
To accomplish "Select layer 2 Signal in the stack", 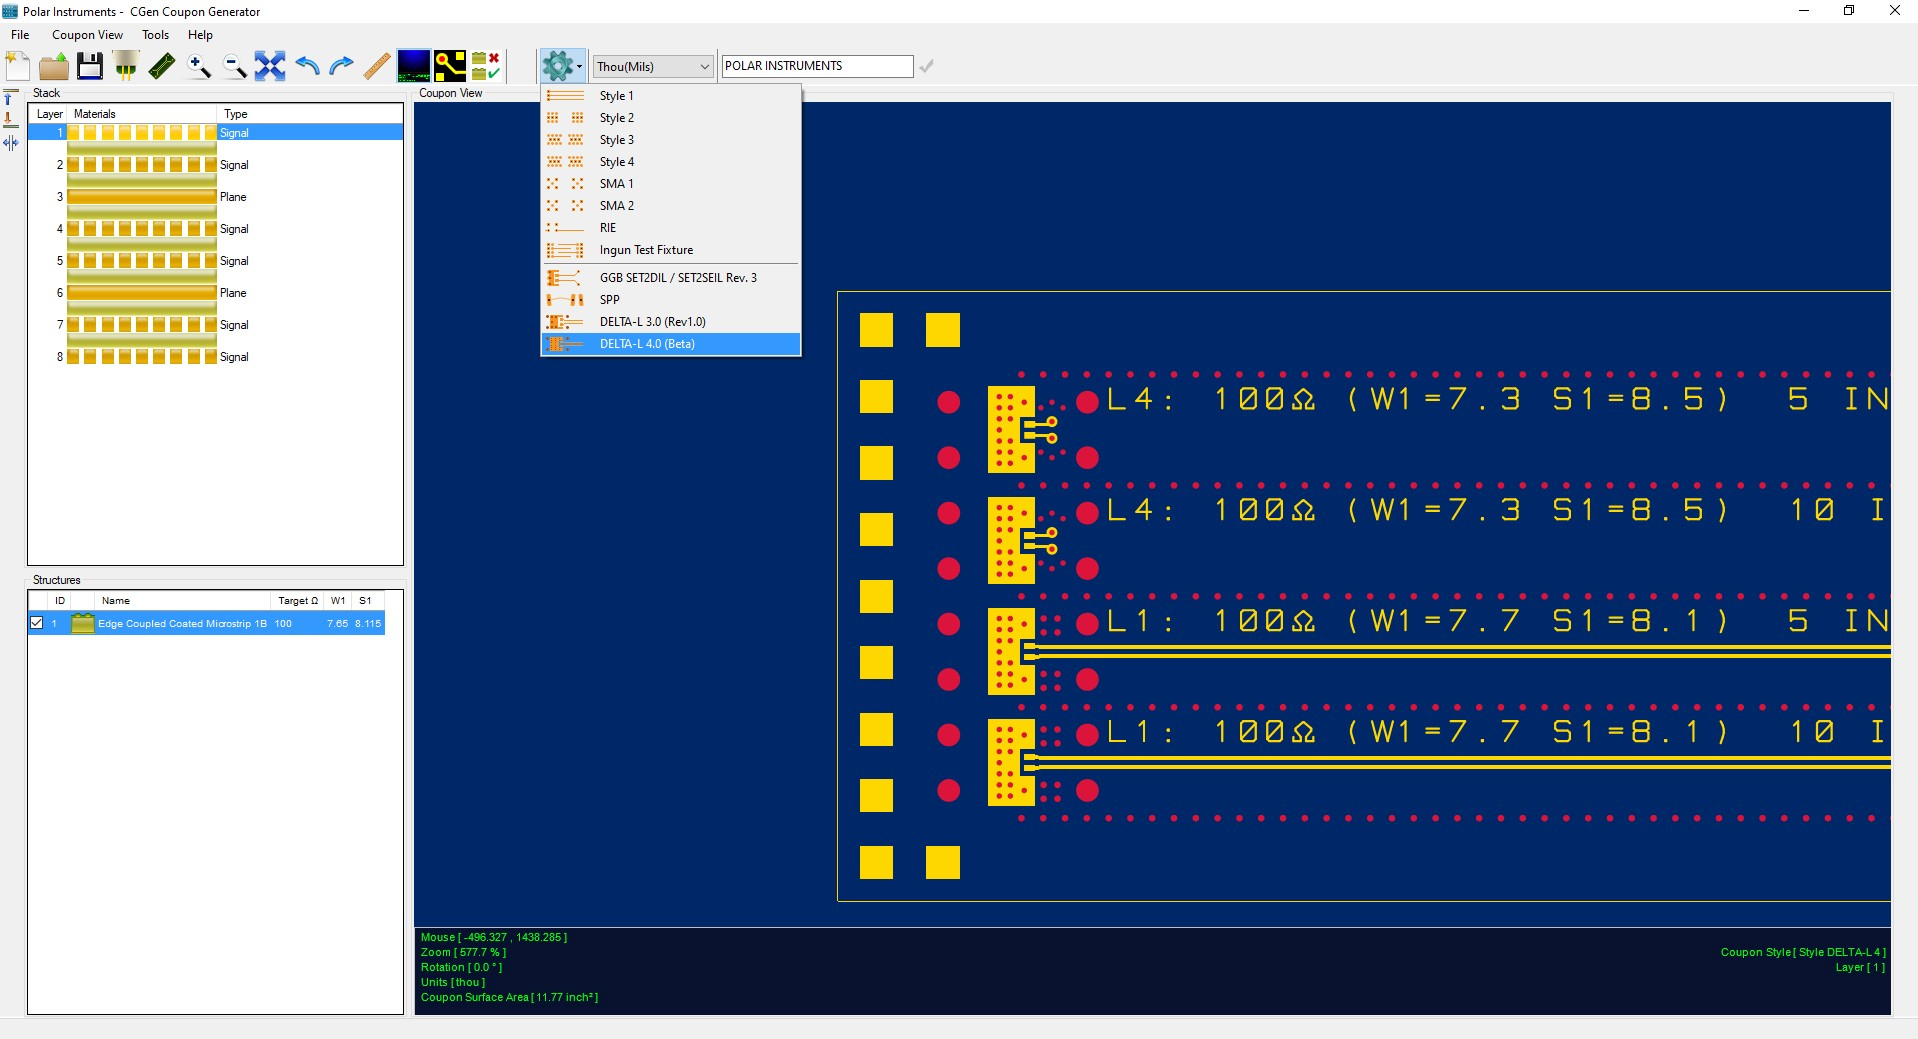I will coord(215,165).
